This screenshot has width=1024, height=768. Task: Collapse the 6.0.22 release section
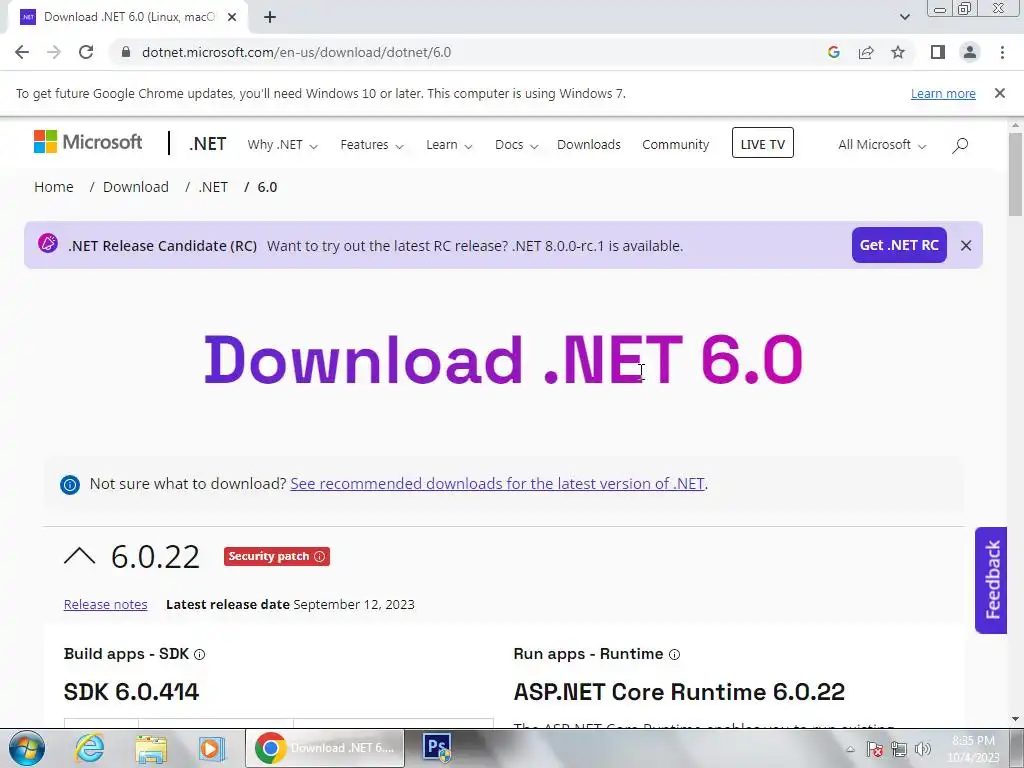[x=80, y=556]
